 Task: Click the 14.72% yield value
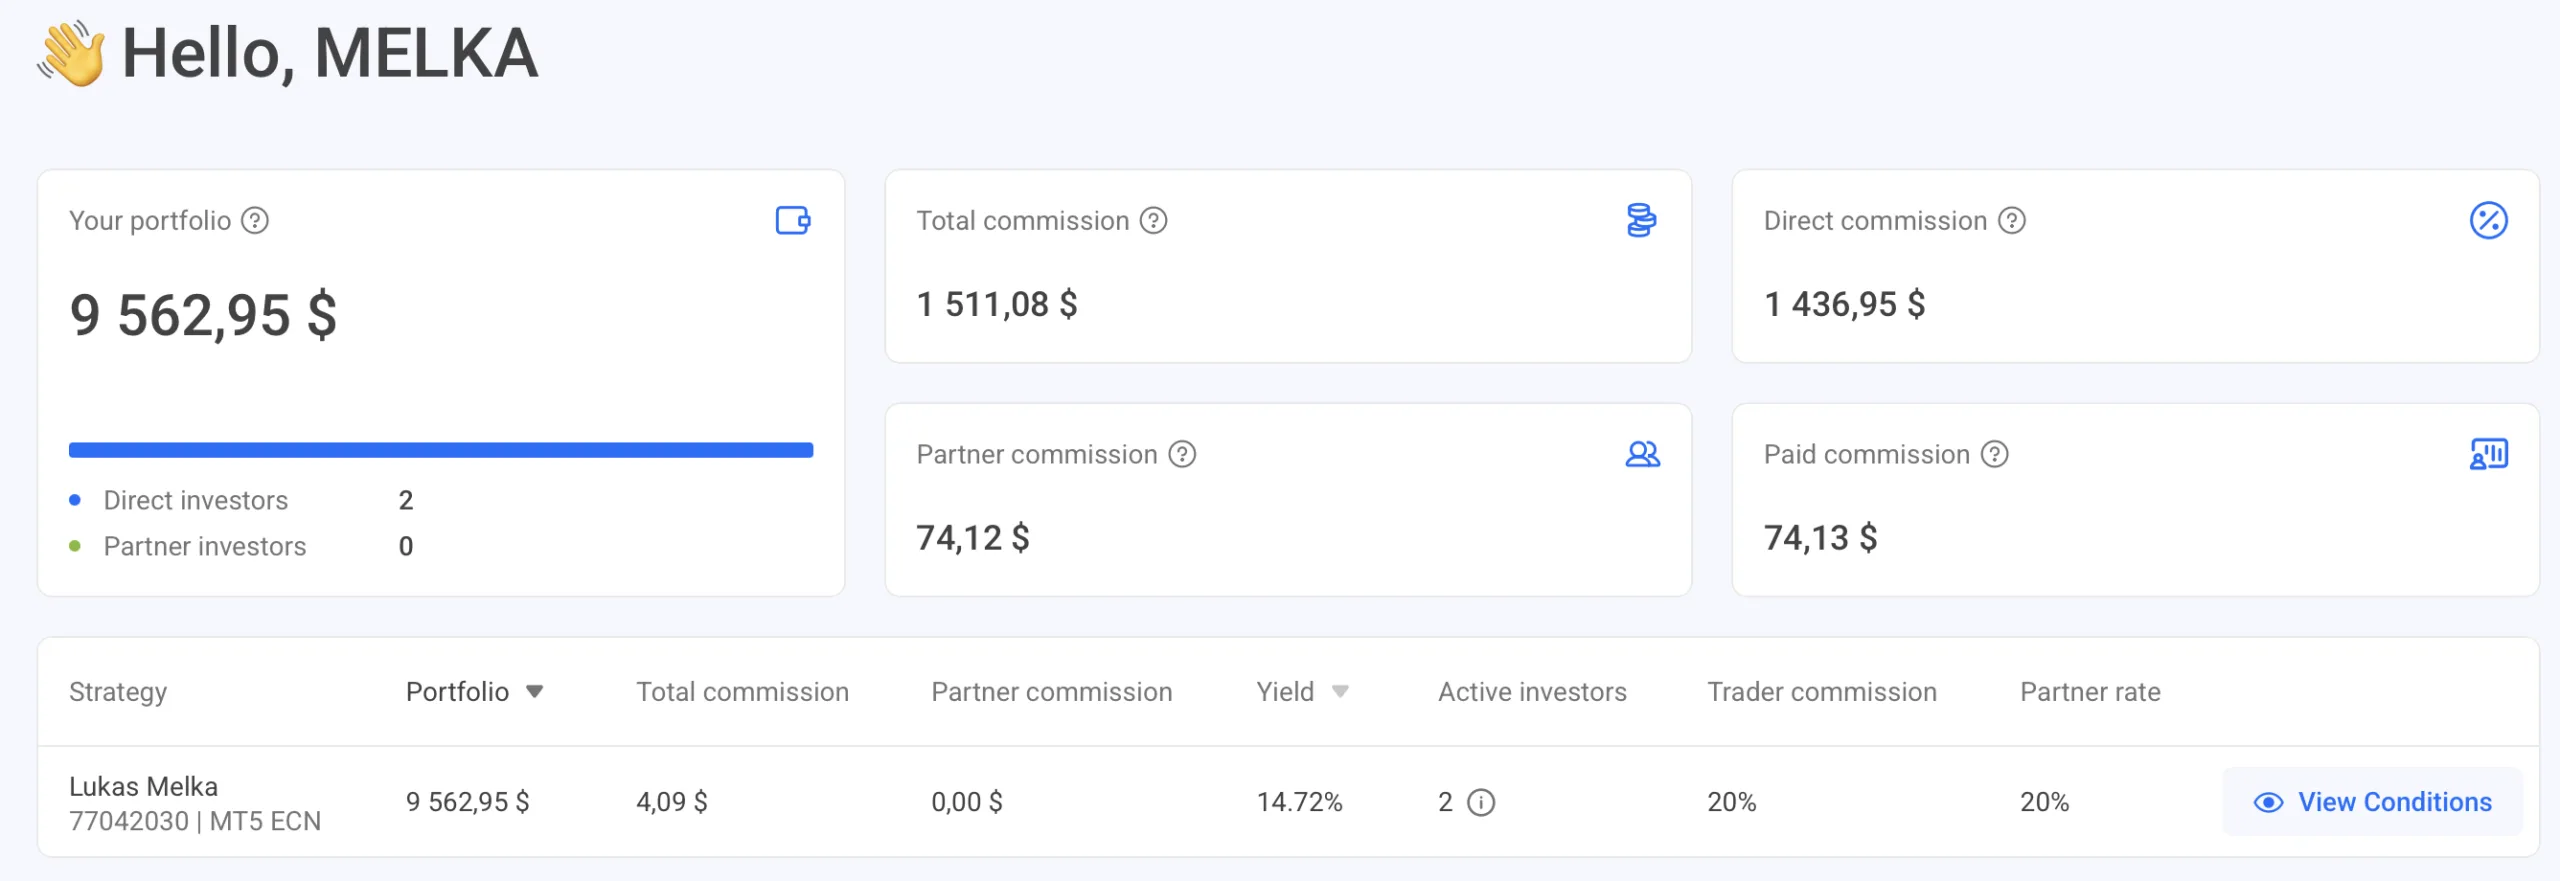1299,802
